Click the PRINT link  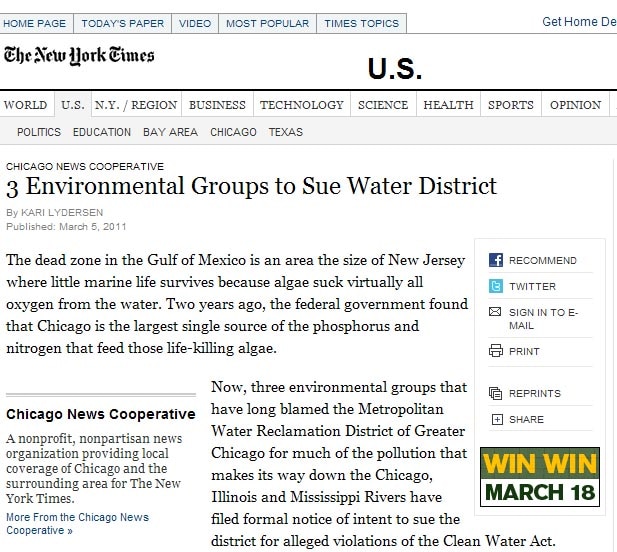pos(524,351)
